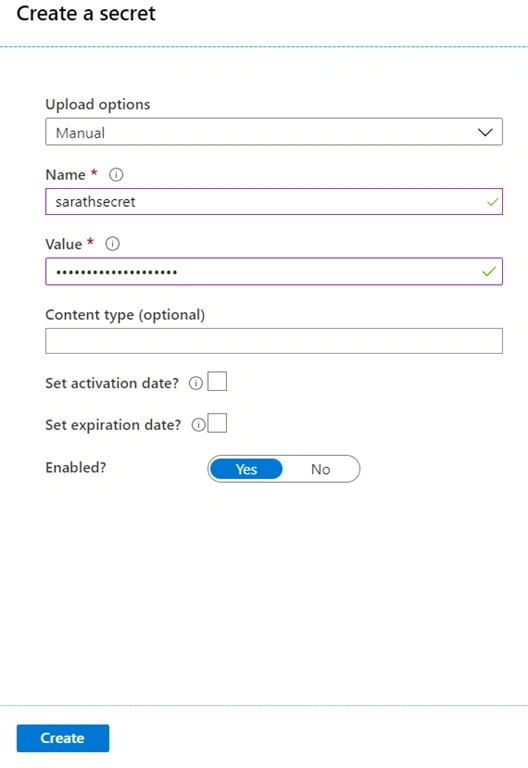Select Yes on the Enabled toggle
The height and width of the screenshot is (768, 528).
coord(246,469)
